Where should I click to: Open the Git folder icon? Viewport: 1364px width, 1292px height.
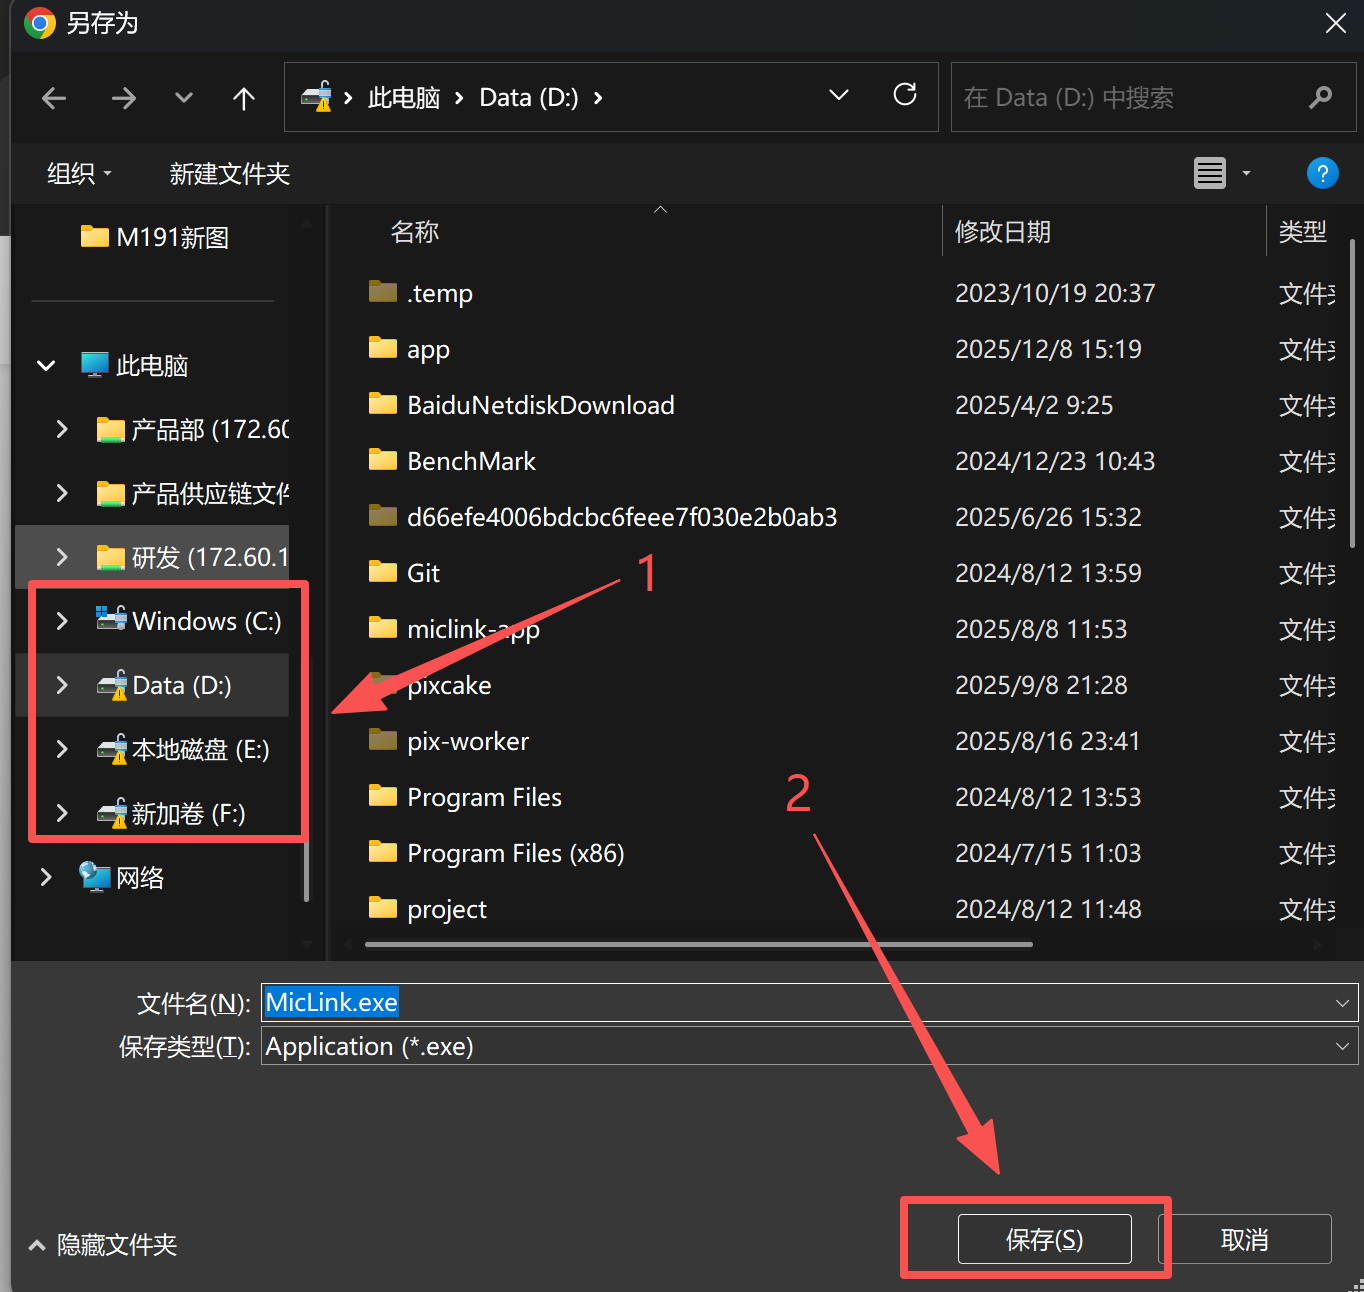(x=383, y=573)
